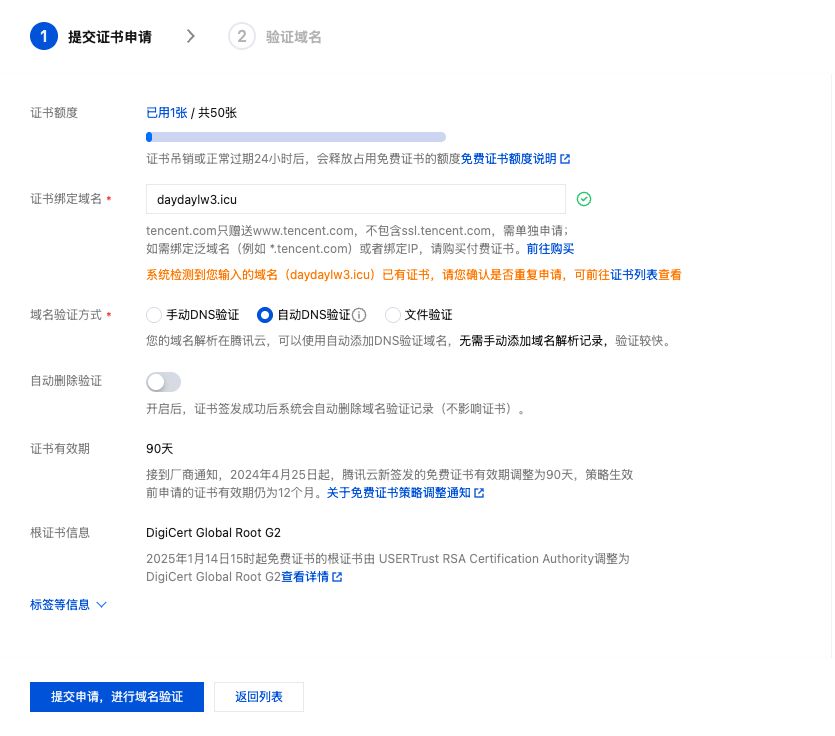Image resolution: width=835 pixels, height=736 pixels.
Task: Select 自动DNS验证 radio option
Action: coord(265,315)
